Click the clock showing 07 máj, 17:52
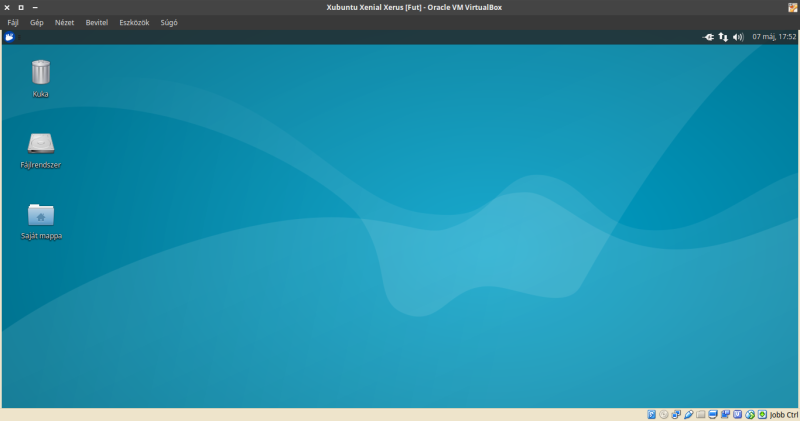The image size is (800, 421). coord(774,37)
